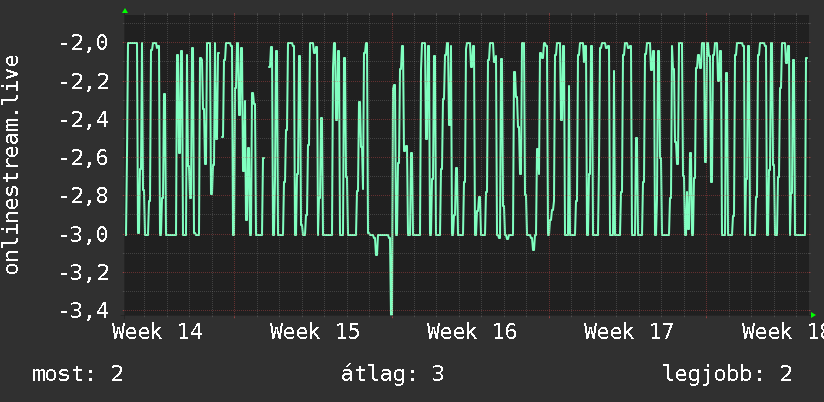The height and width of the screenshot is (402, 824).
Task: Click the 'legjobb: 2' statistic
Action: 727,375
